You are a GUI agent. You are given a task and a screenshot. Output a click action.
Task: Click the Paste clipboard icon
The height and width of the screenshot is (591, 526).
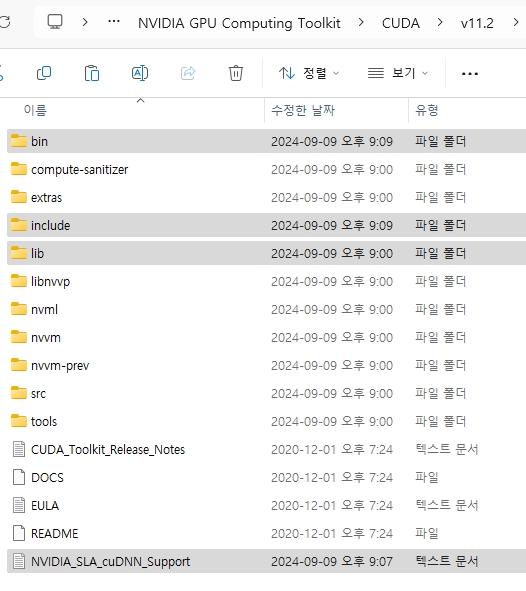coord(92,73)
